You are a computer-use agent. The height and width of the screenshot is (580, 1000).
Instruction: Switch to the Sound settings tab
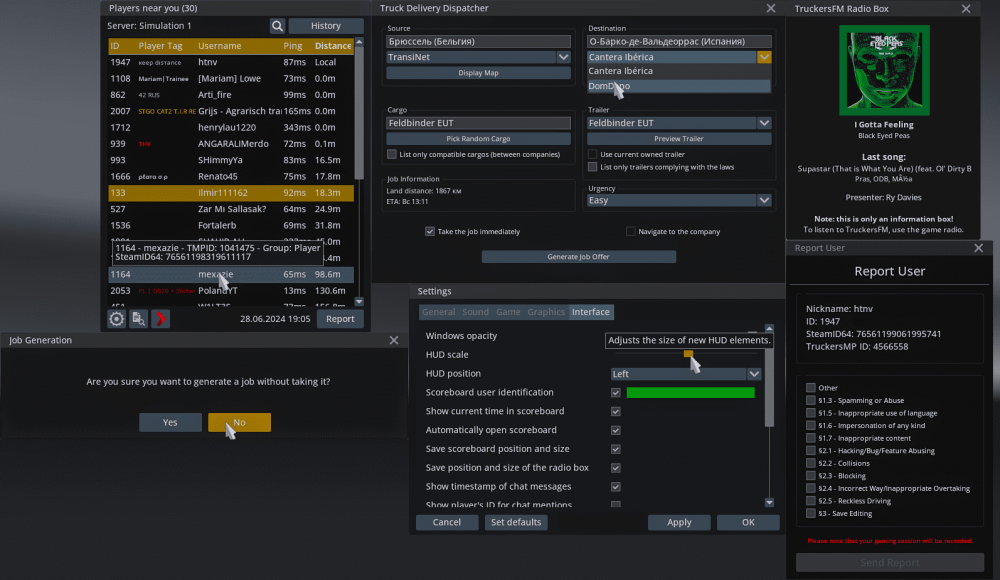[x=475, y=311]
